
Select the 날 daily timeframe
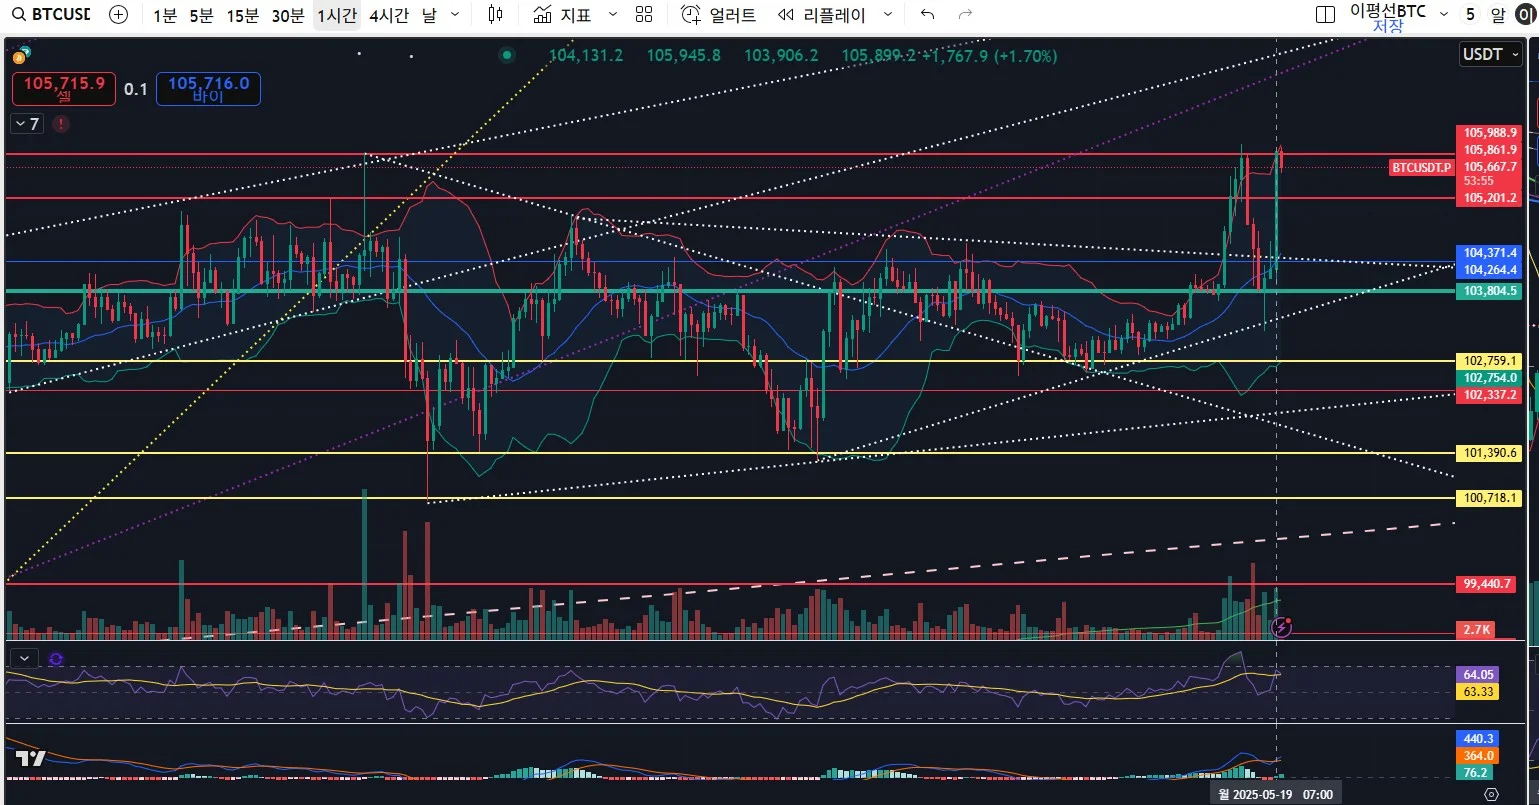pyautogui.click(x=429, y=15)
